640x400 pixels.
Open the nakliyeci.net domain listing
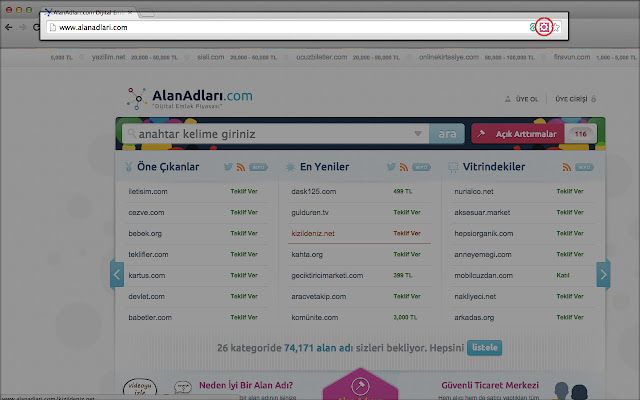[475, 296]
